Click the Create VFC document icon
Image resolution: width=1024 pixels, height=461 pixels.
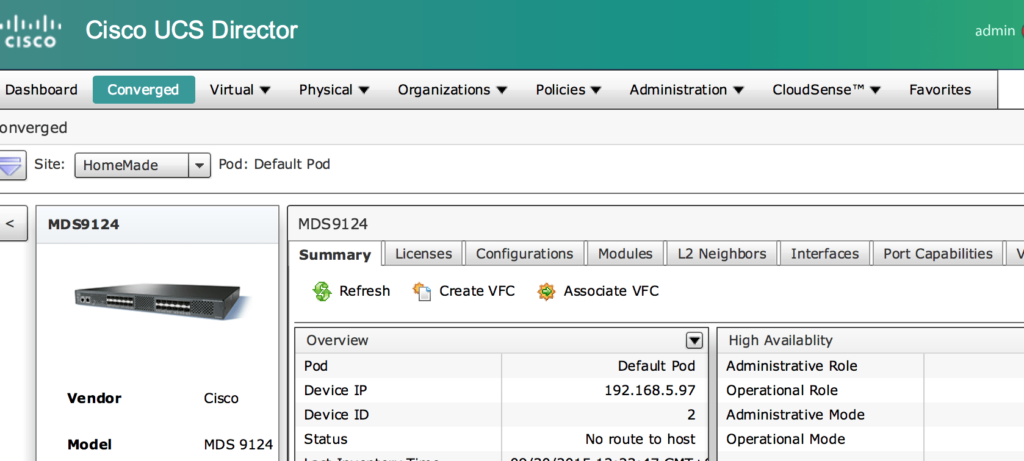[x=422, y=291]
